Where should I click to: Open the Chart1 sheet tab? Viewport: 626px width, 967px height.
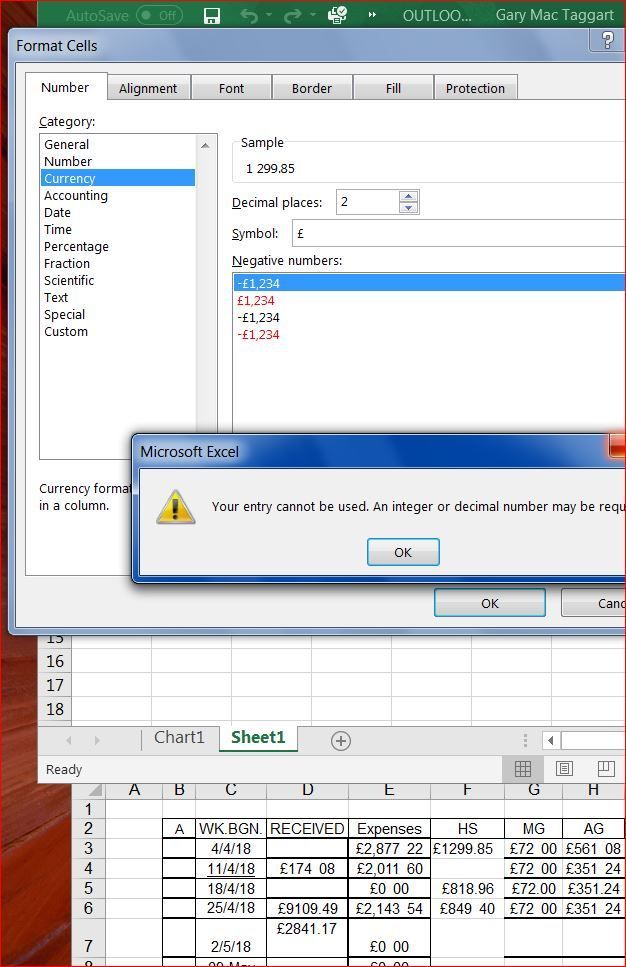pyautogui.click(x=179, y=738)
